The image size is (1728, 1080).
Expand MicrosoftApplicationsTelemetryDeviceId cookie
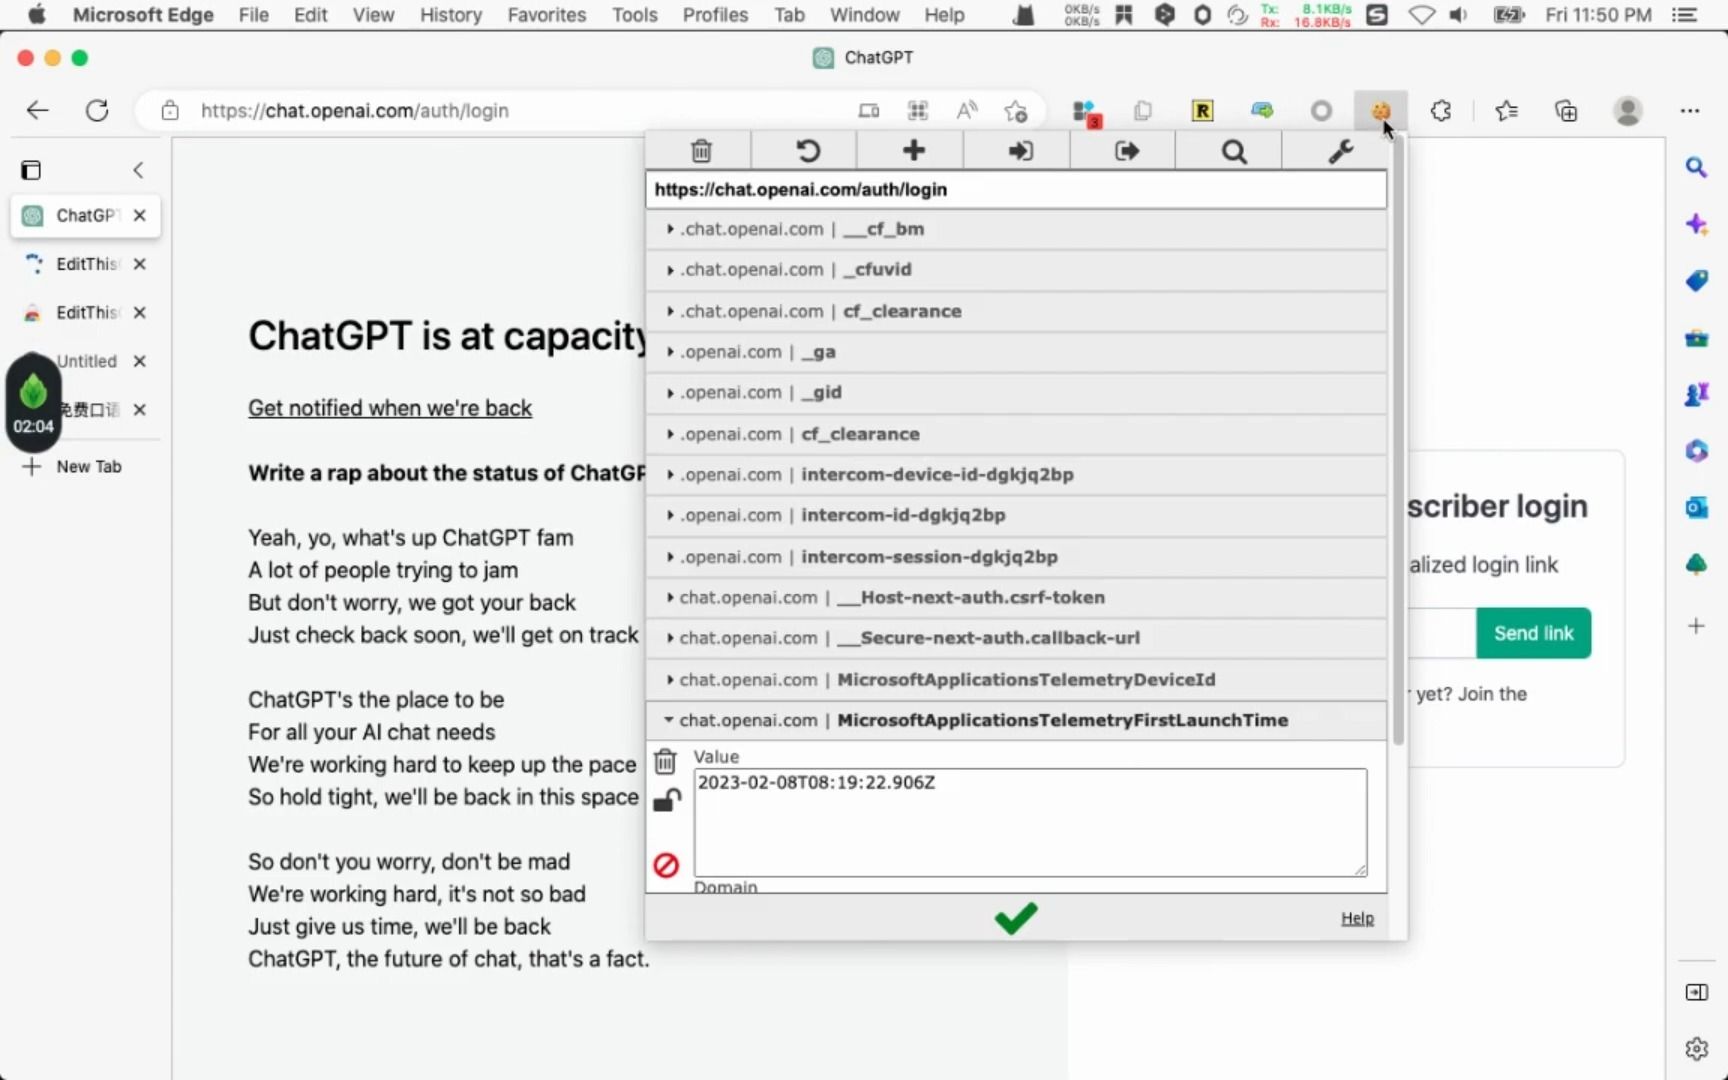tap(1016, 680)
